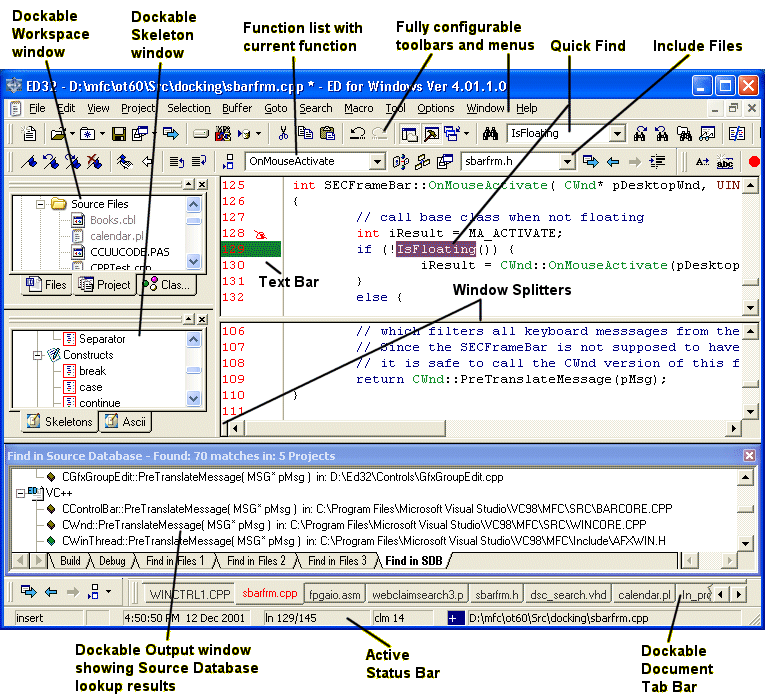The height and width of the screenshot is (700, 765).
Task: Click the abc spell check icon
Action: point(725,162)
